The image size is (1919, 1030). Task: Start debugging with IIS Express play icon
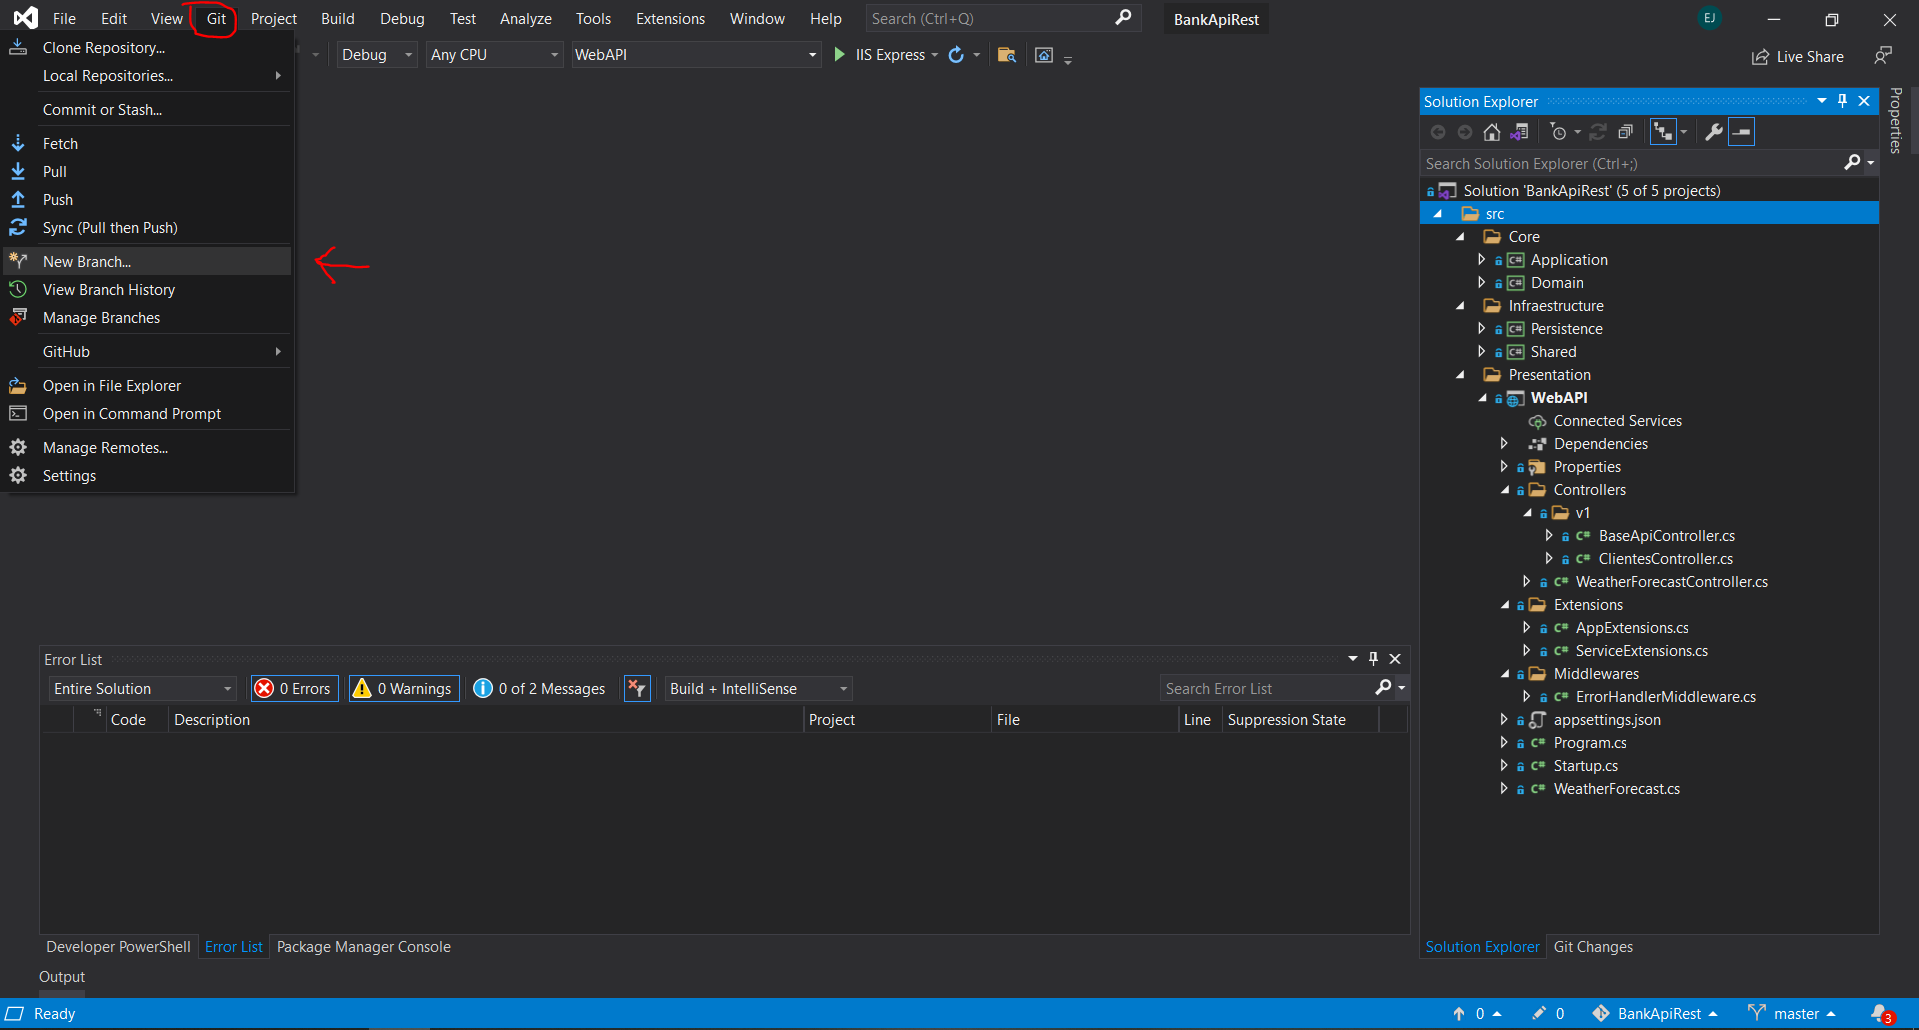(840, 55)
